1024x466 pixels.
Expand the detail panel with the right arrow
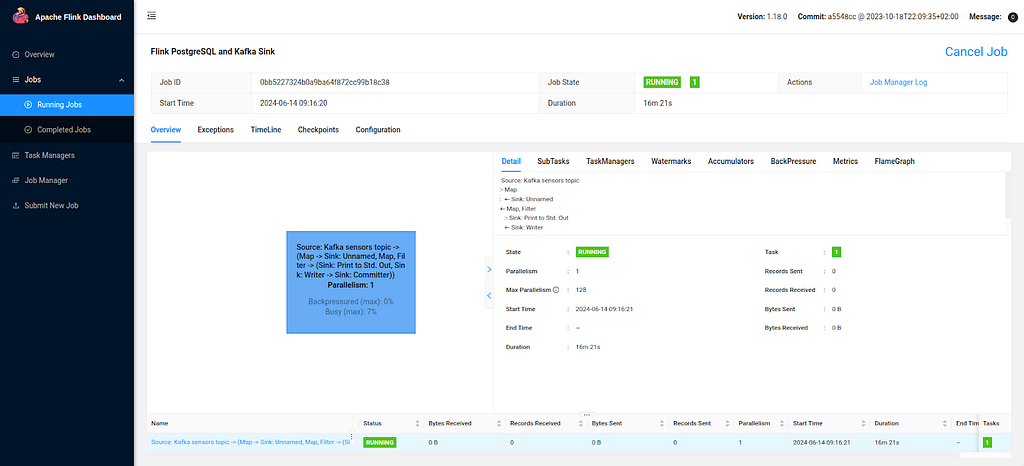click(489, 269)
